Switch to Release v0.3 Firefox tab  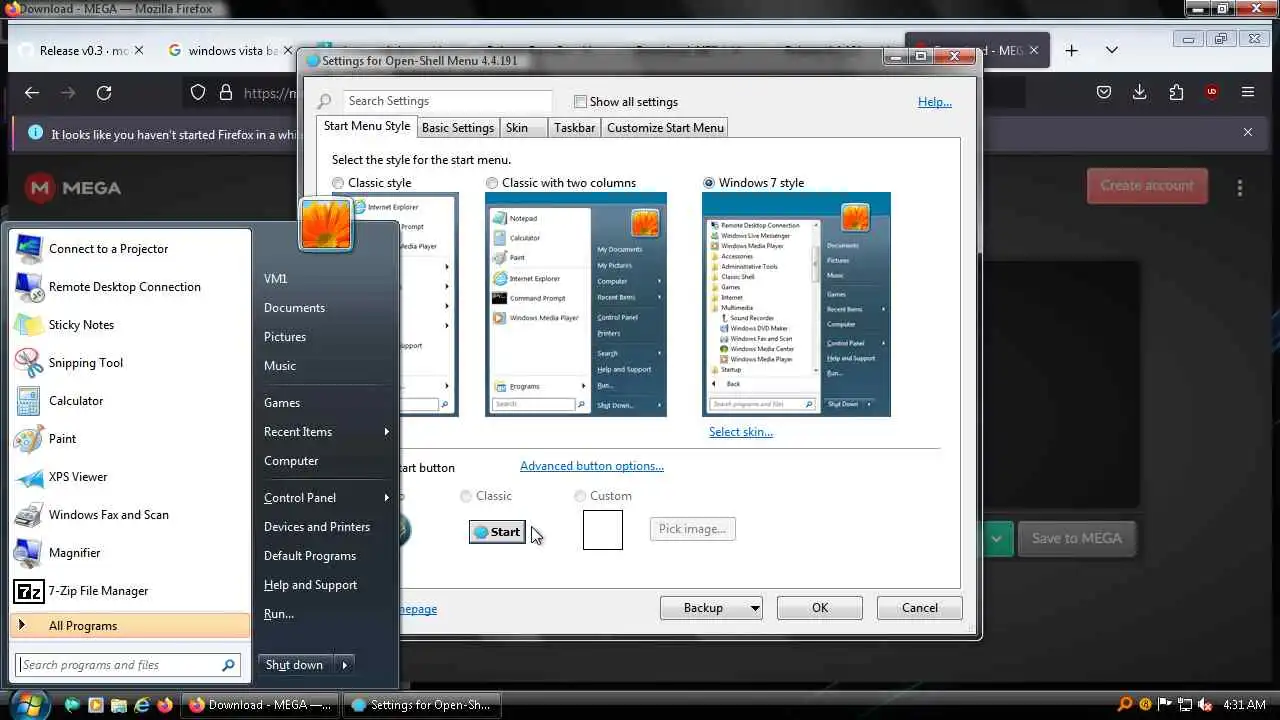pyautogui.click(x=81, y=50)
